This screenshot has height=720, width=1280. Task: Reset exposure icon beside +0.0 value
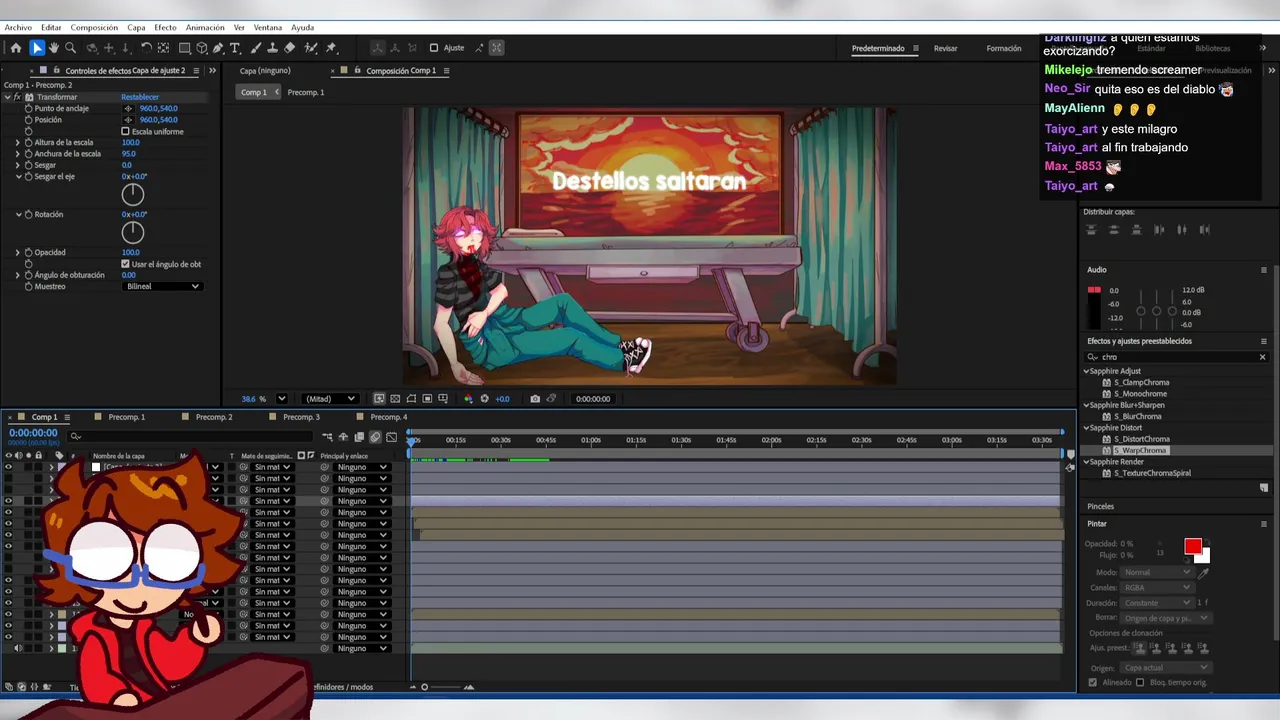tap(485, 399)
